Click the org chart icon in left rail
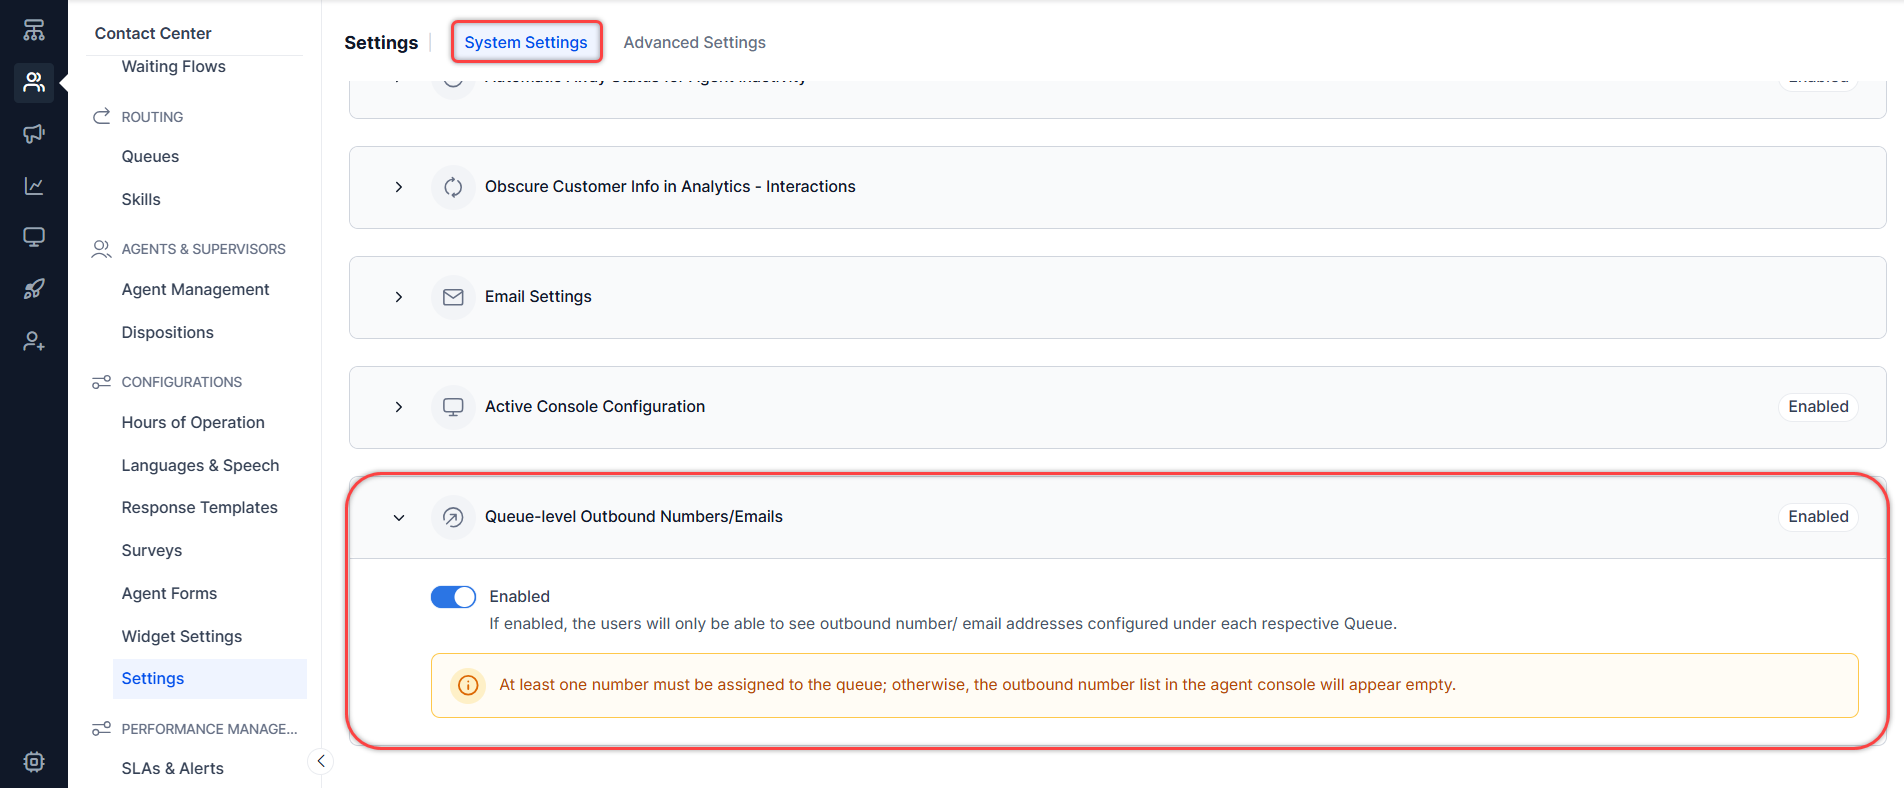Viewport: 1904px width, 788px height. (34, 30)
